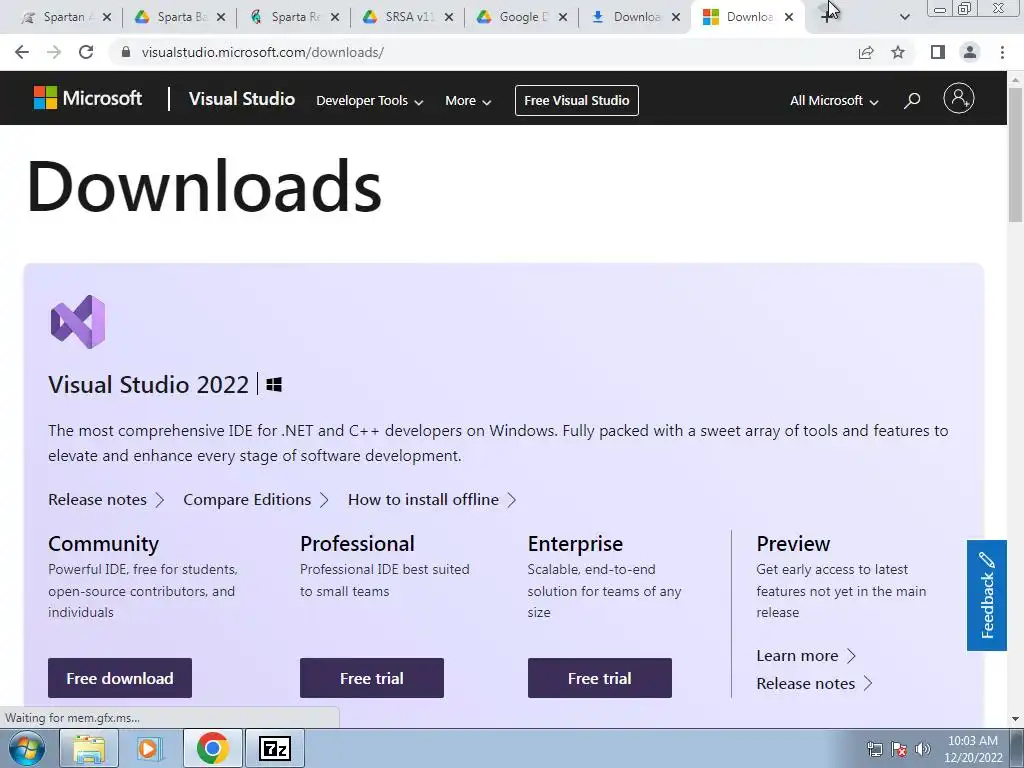The height and width of the screenshot is (768, 1024).
Task: Open Release notes link under description
Action: tap(106, 500)
